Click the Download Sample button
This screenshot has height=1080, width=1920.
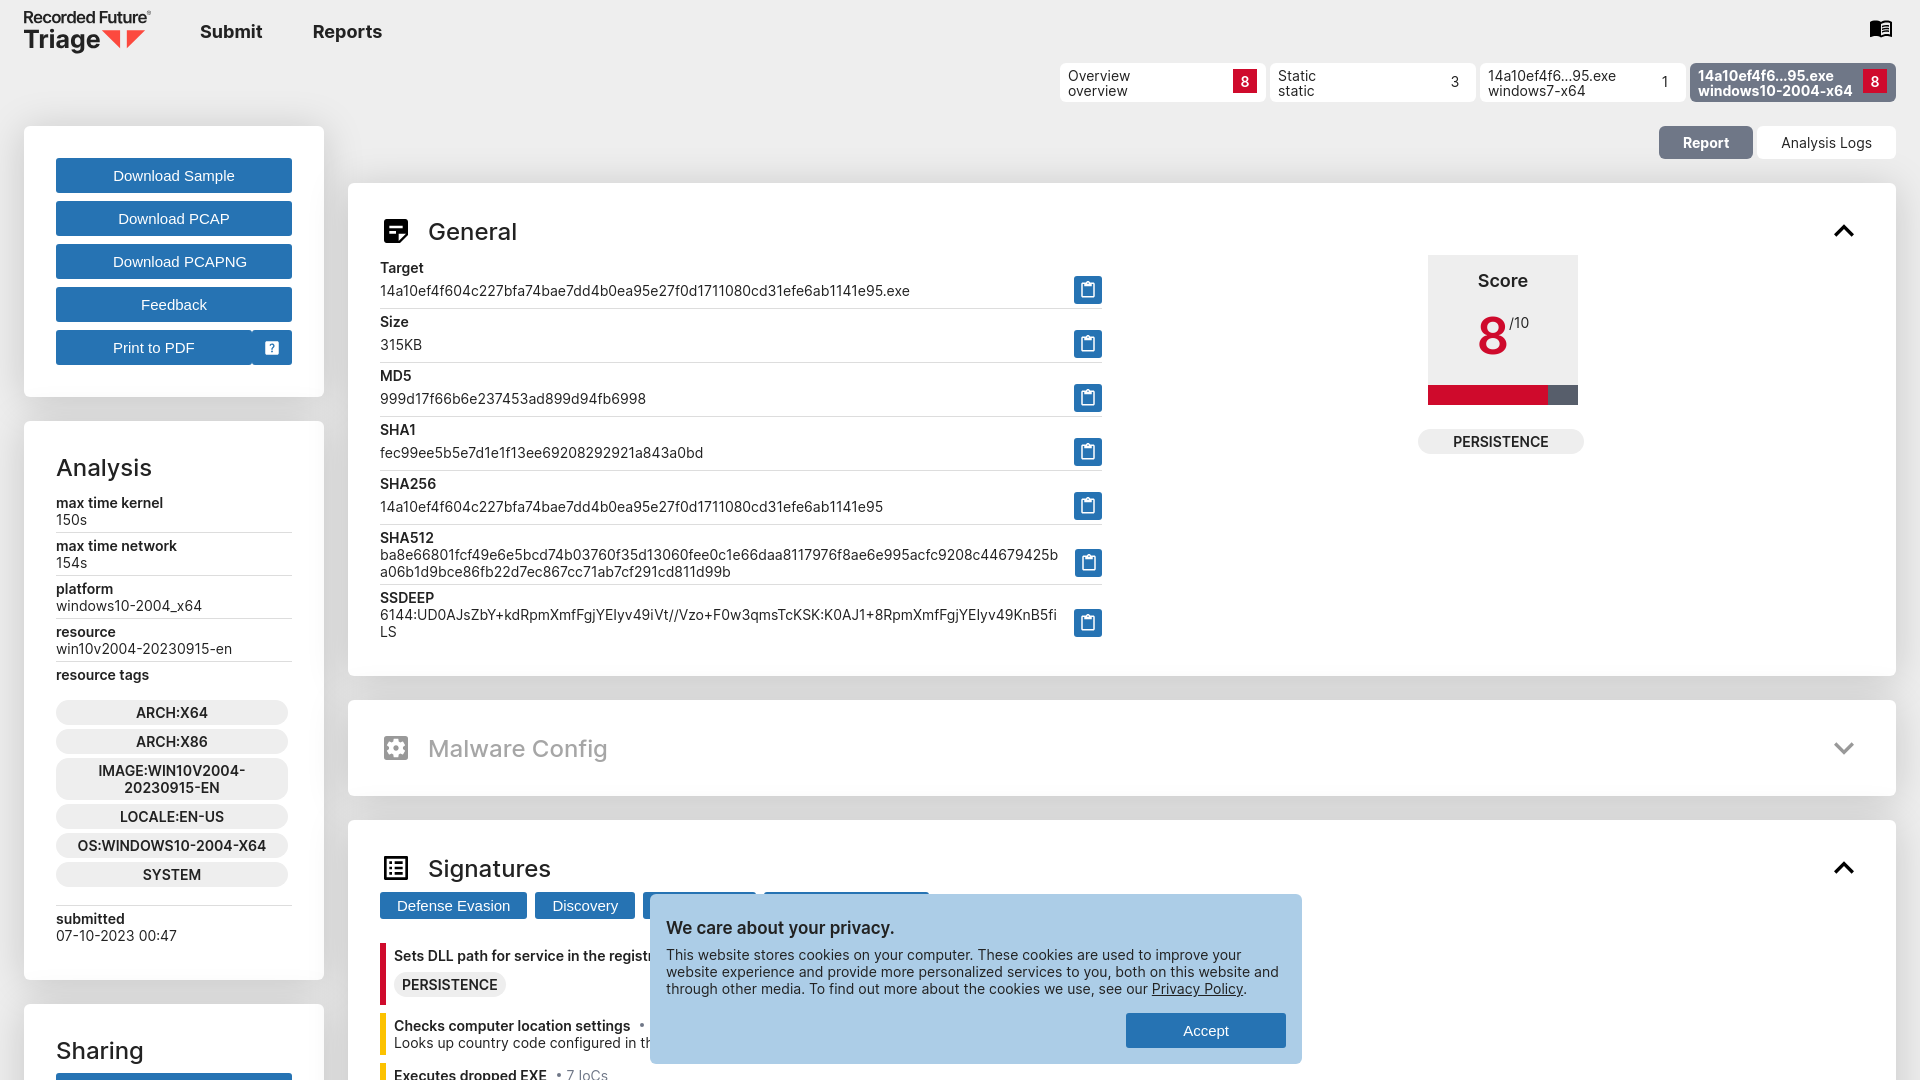pyautogui.click(x=173, y=175)
